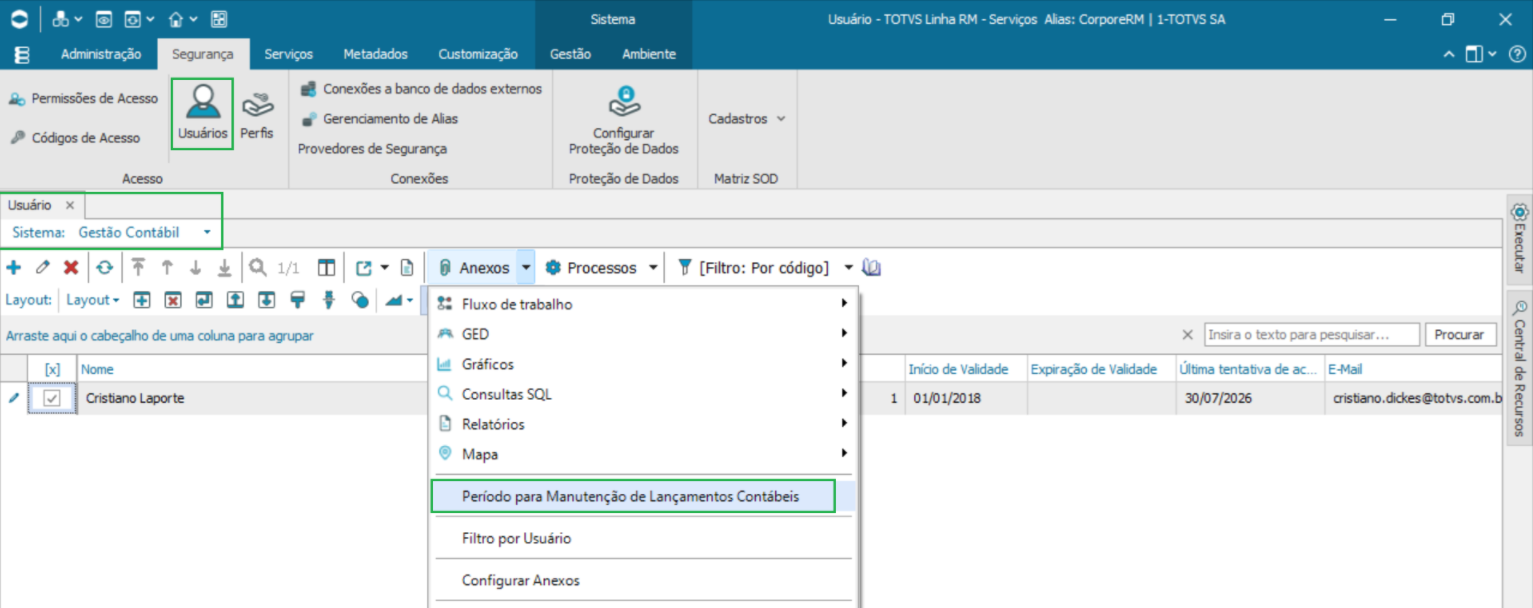Open the Gráficos submenu
The image size is (1533, 608).
pos(642,364)
